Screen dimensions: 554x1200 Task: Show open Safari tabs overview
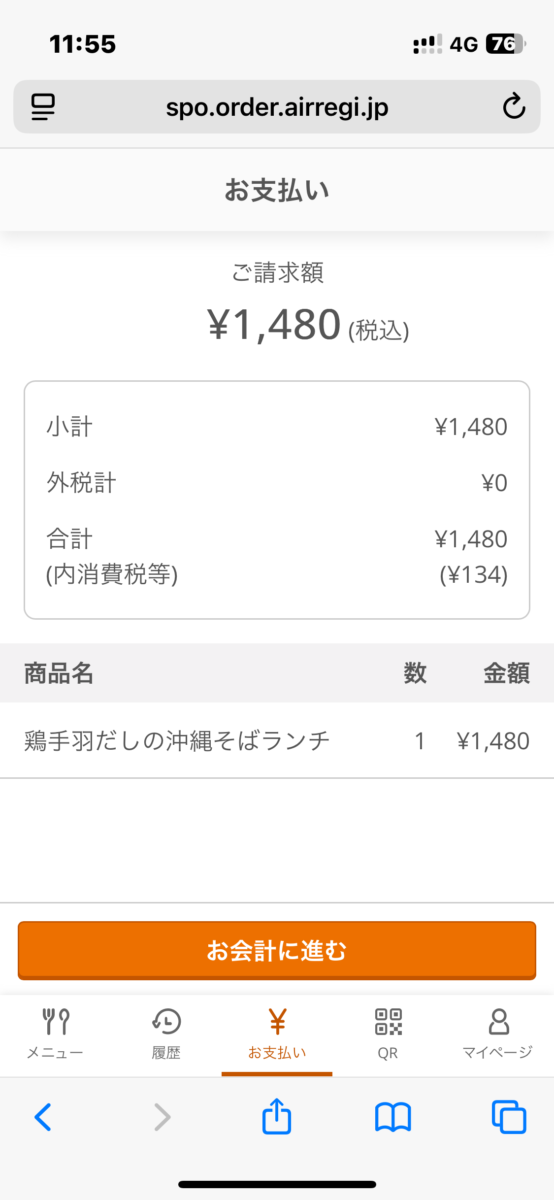coord(509,1116)
